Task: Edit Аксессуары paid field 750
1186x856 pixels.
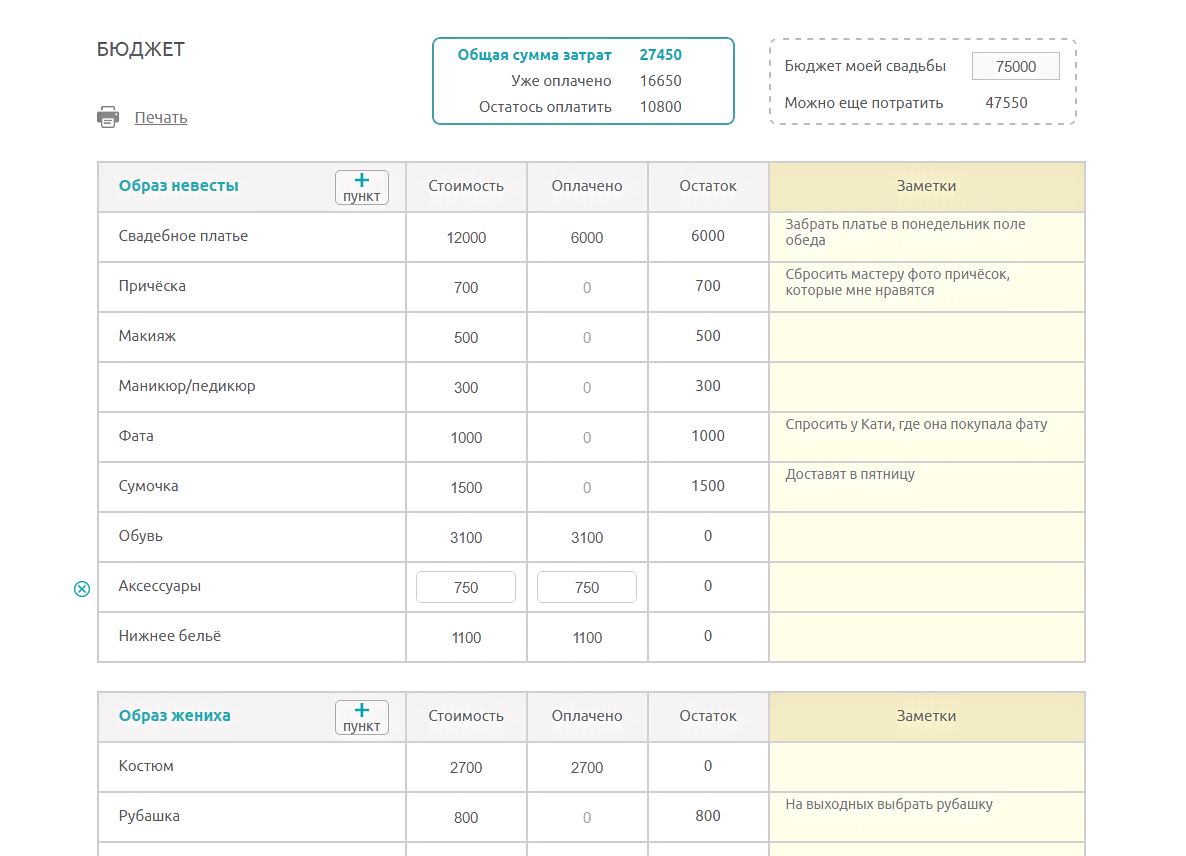Action: click(x=587, y=588)
